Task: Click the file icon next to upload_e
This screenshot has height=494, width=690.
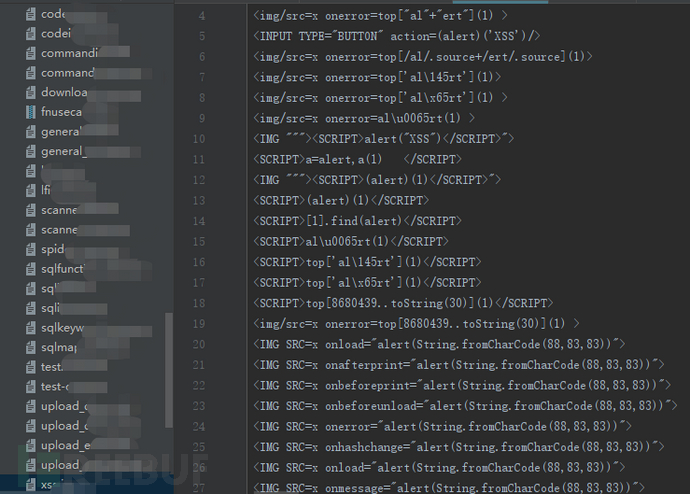Action: pos(30,445)
